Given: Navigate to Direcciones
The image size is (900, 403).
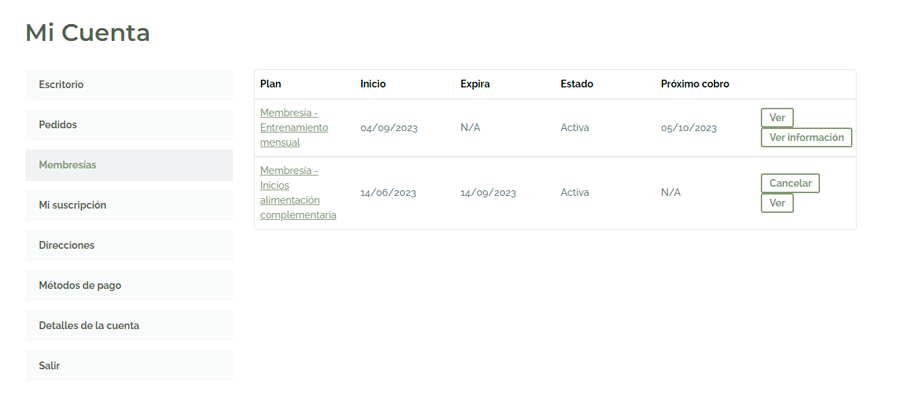Looking at the screenshot, I should [129, 245].
